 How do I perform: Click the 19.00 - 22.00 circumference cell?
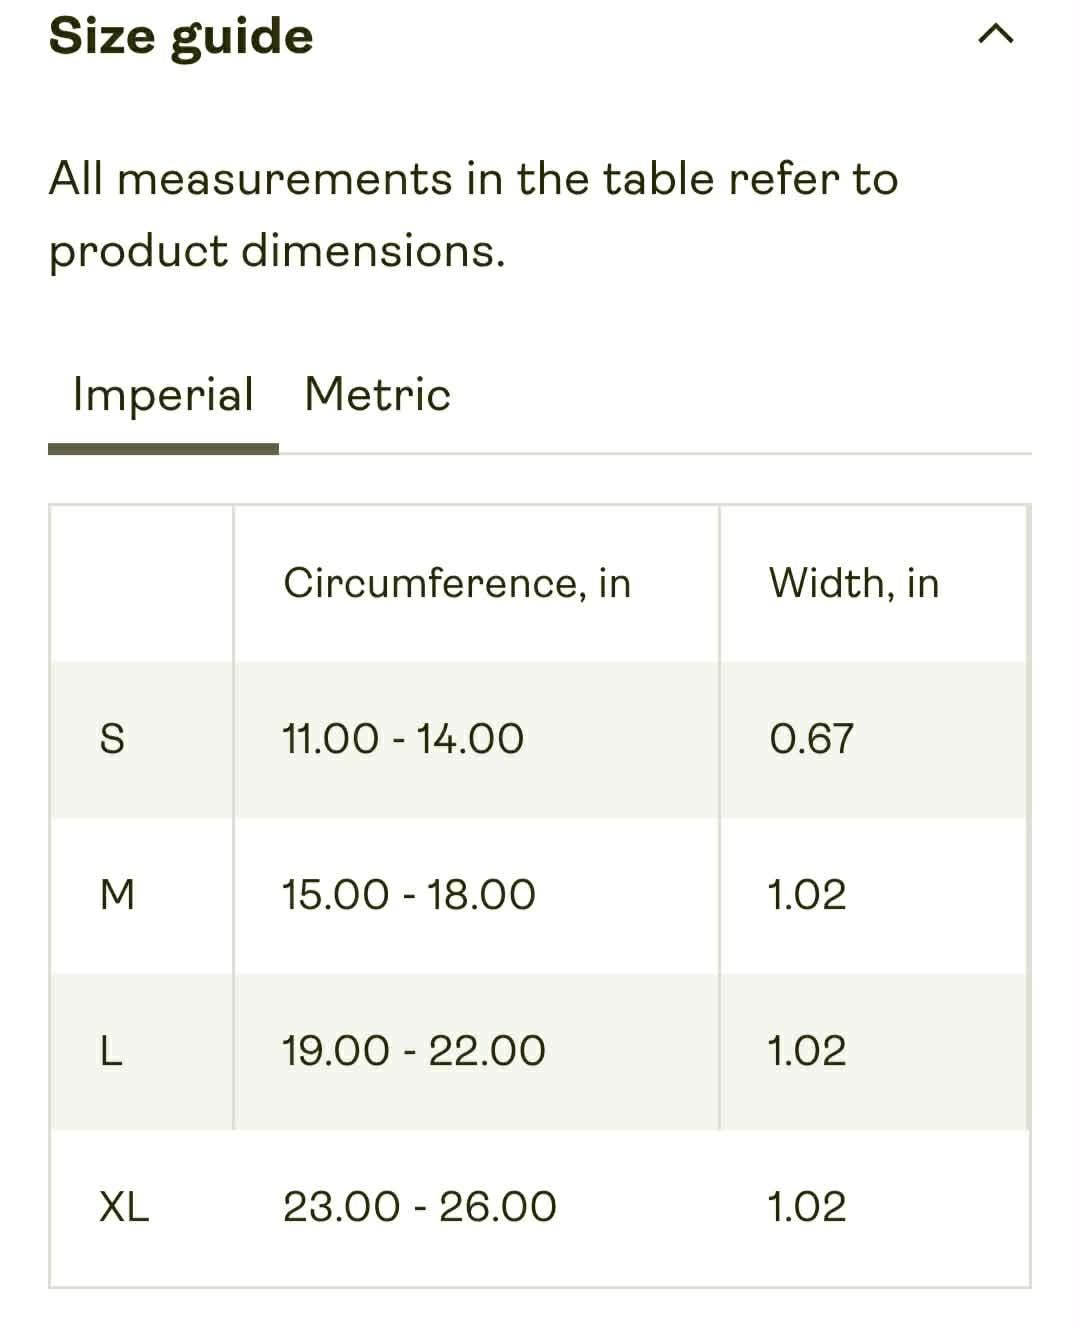click(414, 1051)
